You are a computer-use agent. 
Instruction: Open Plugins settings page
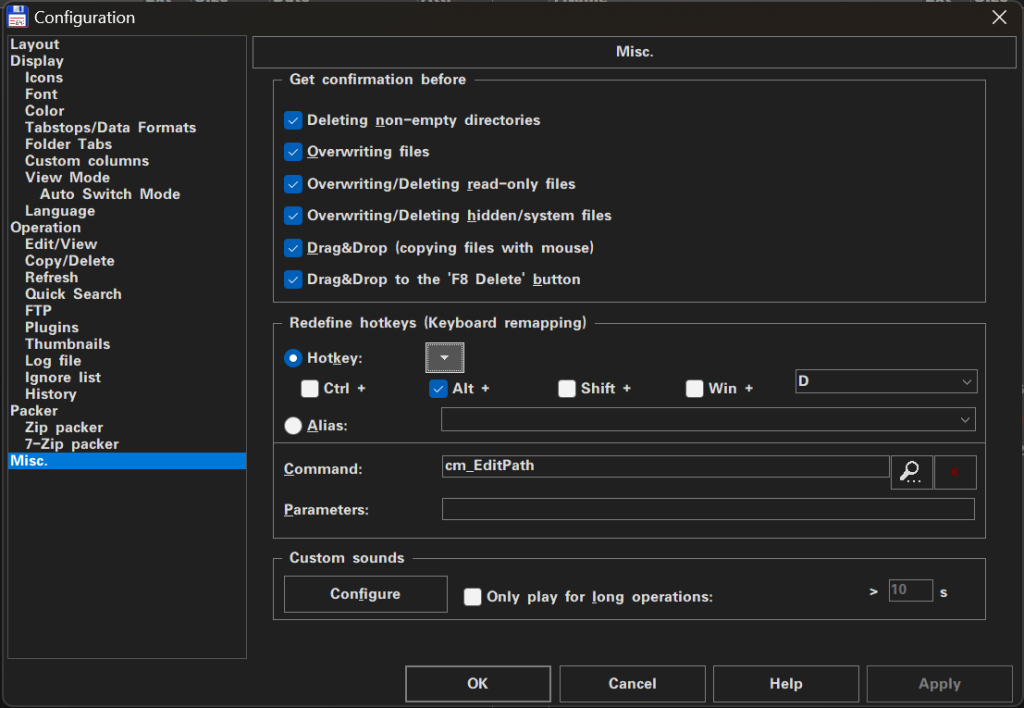(52, 327)
